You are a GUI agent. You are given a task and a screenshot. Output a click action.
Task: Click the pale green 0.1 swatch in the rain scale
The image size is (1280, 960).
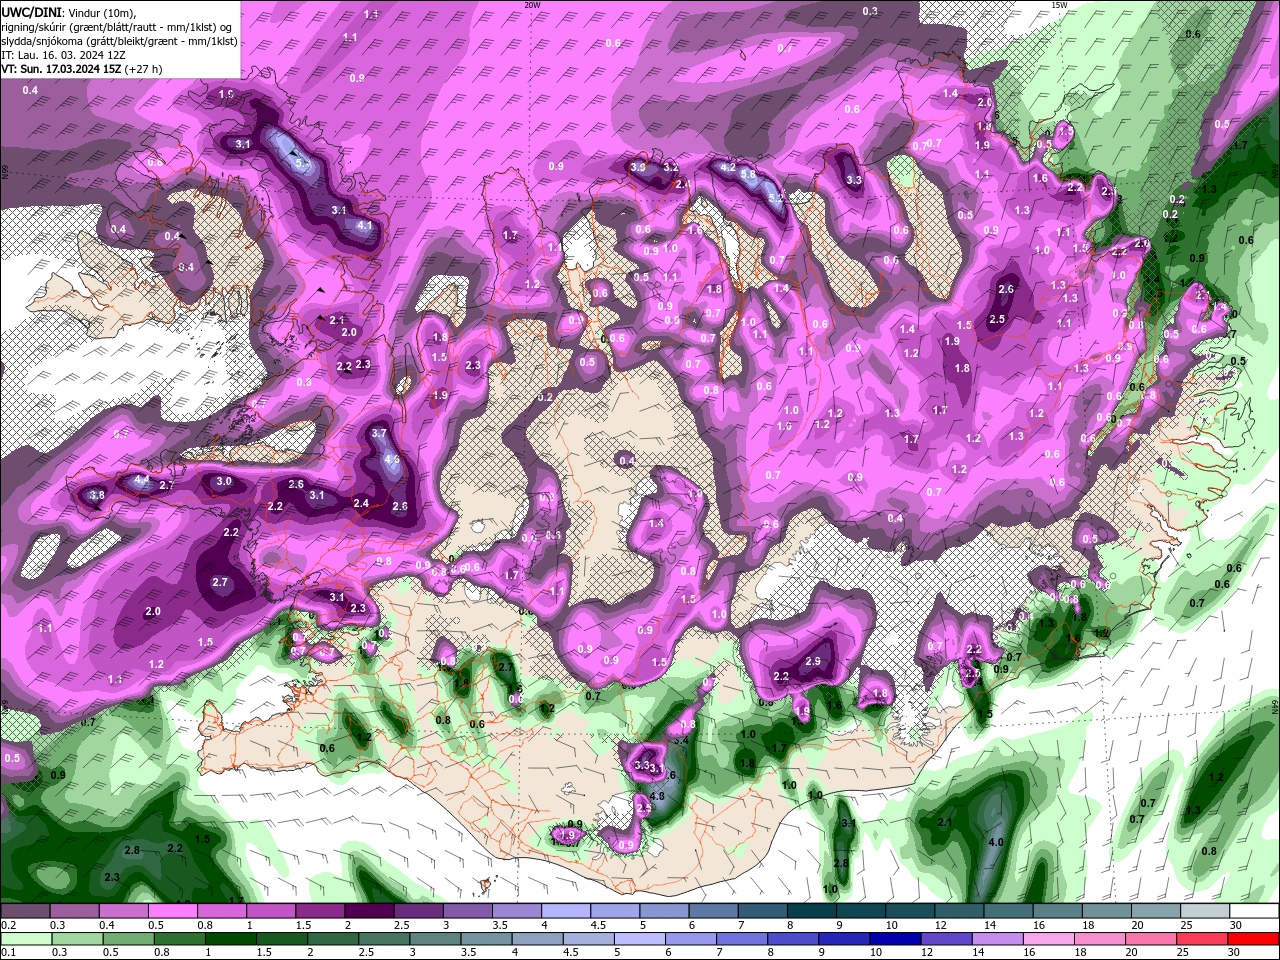(26, 939)
